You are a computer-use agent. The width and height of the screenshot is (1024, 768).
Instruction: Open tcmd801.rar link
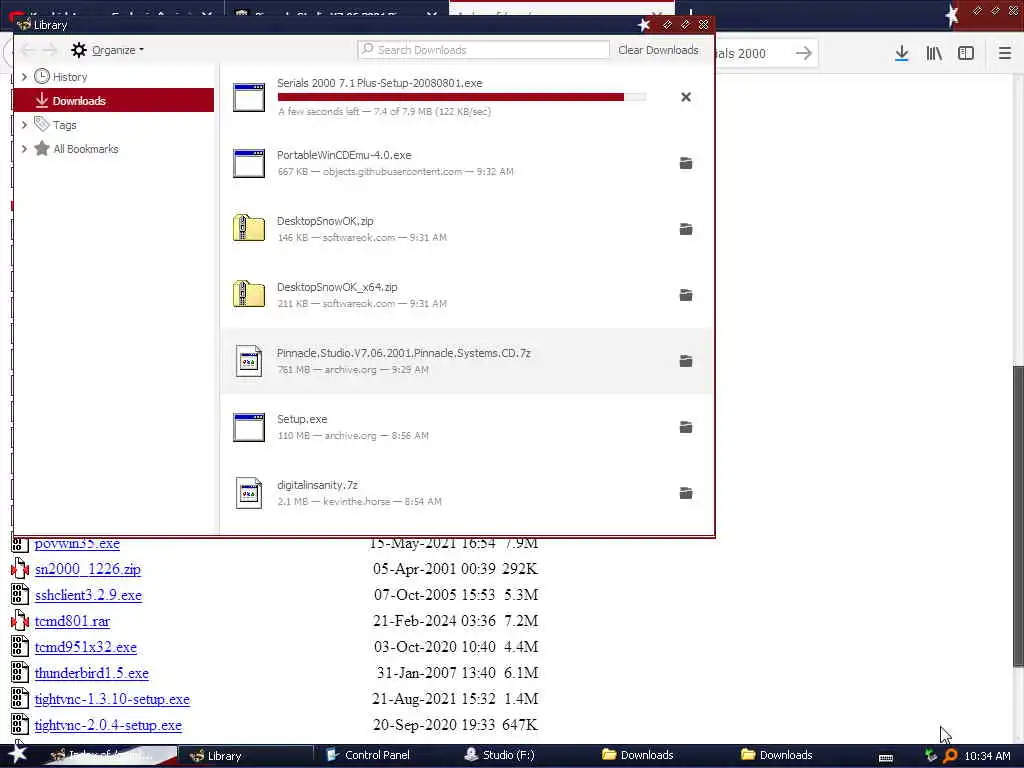pos(72,621)
